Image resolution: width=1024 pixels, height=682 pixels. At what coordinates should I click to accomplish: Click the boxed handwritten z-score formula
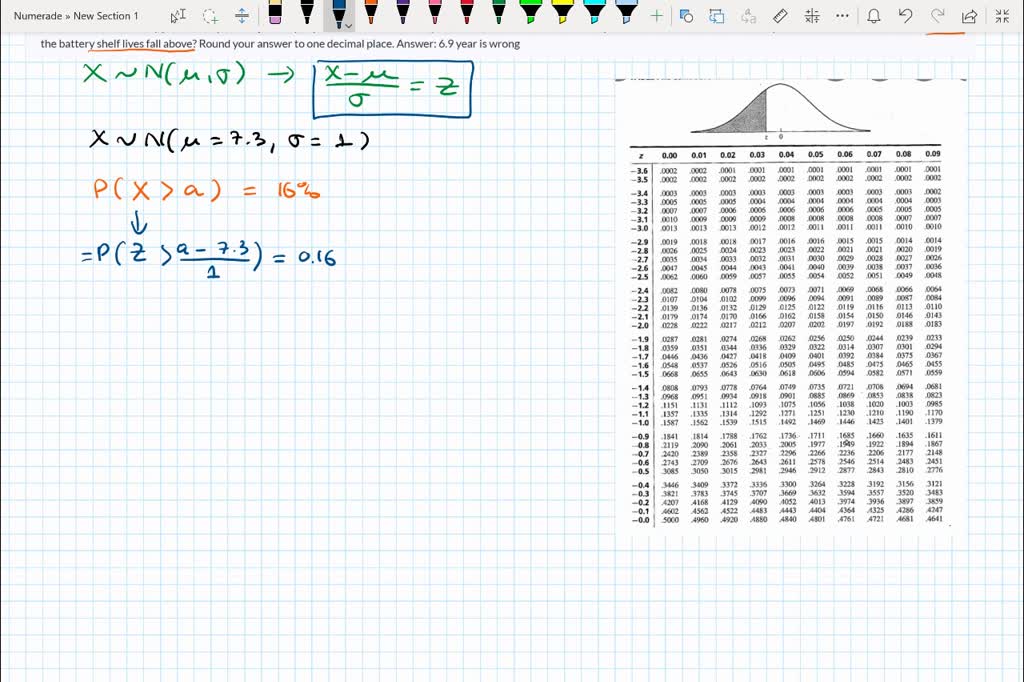pos(392,89)
